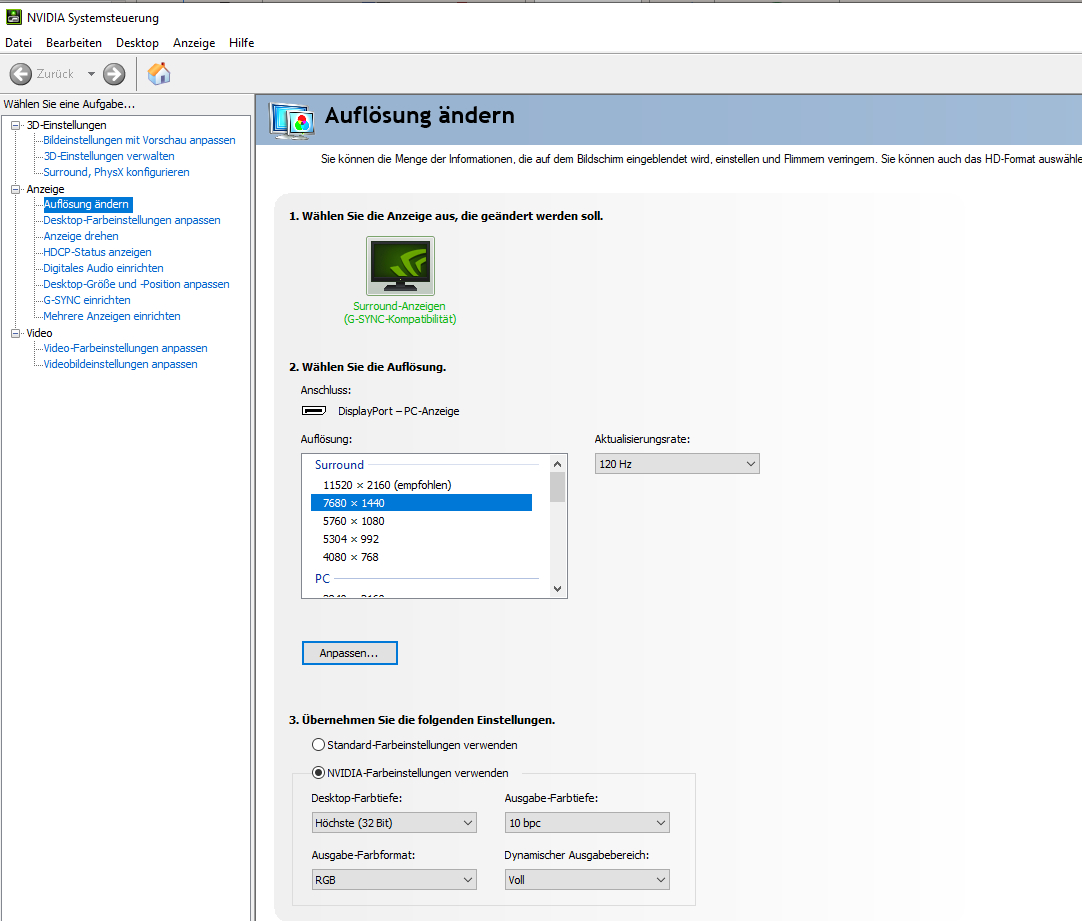Click the Auflösung ändern header monitor icon
1082x921 pixels.
click(292, 121)
